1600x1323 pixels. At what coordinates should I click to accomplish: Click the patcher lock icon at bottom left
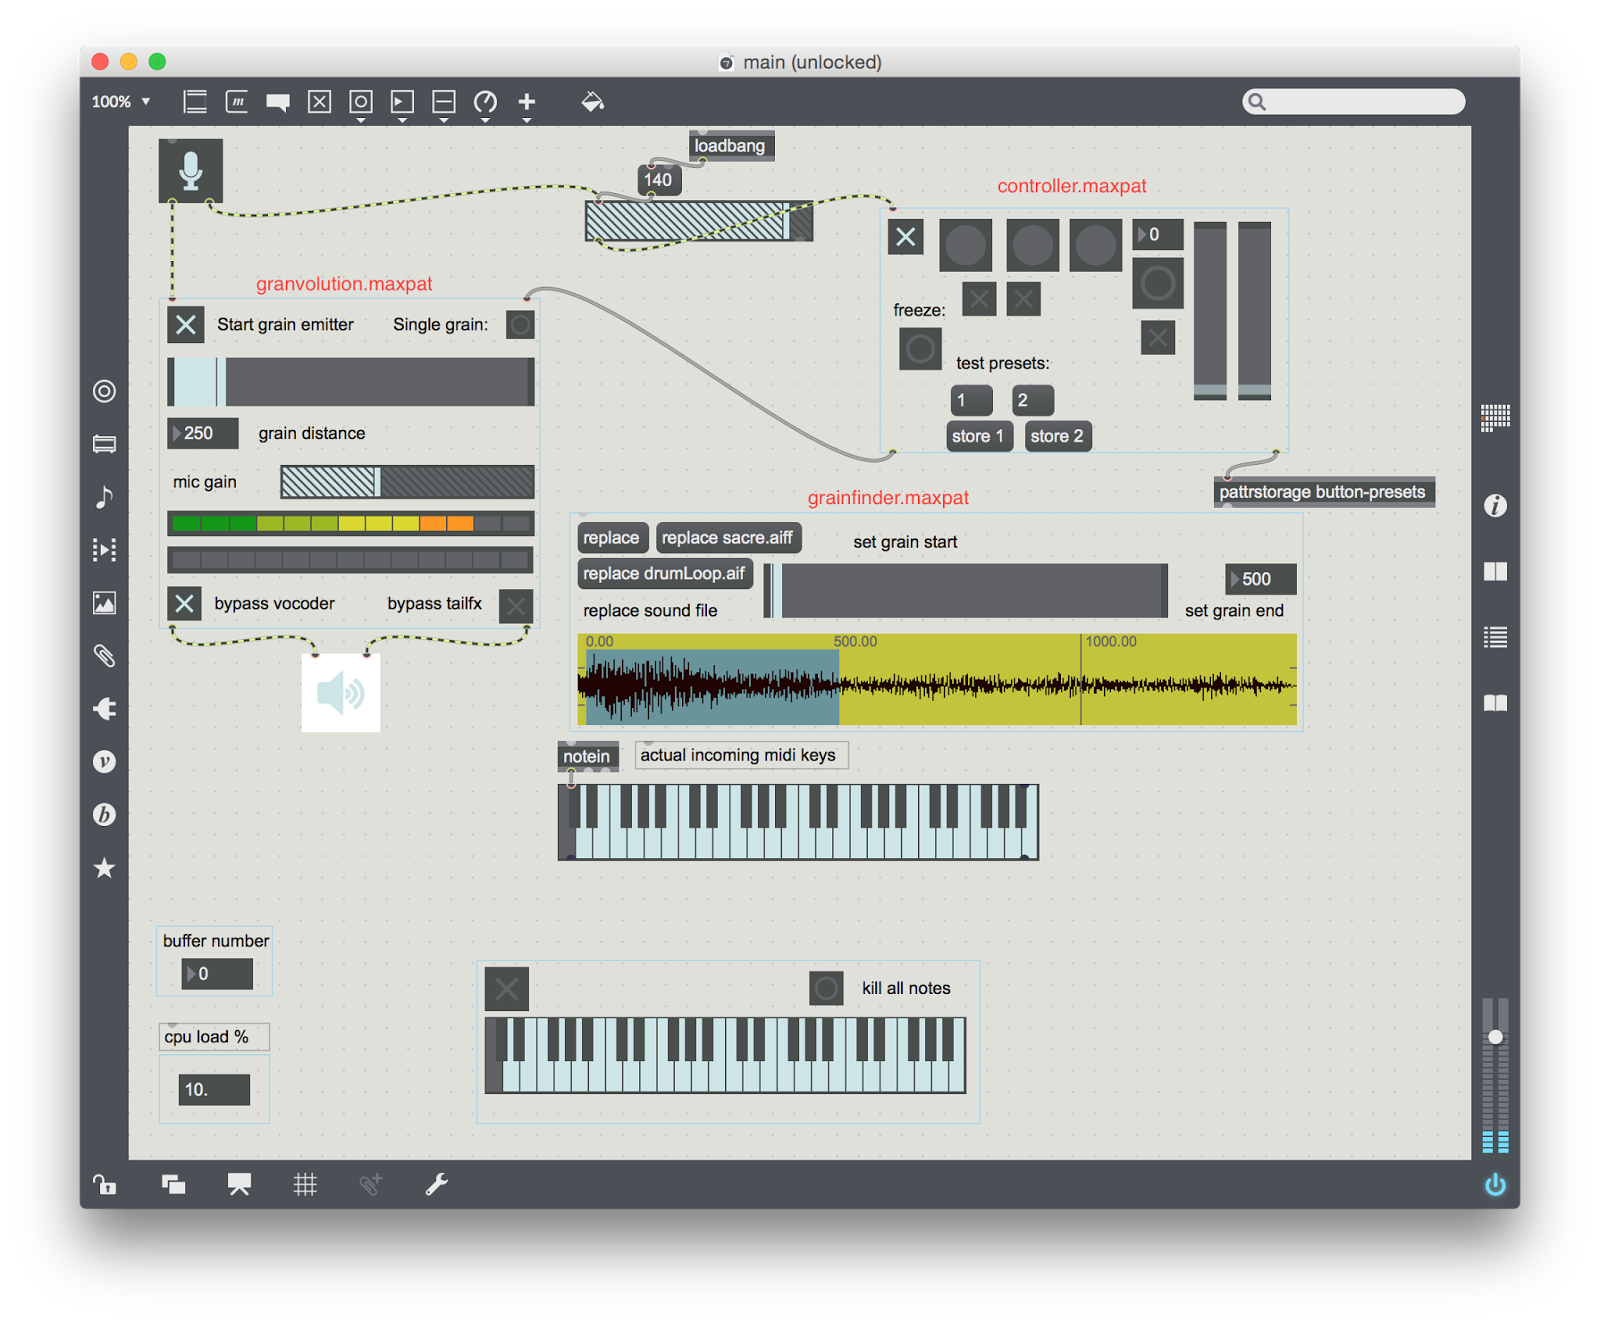pos(105,1185)
